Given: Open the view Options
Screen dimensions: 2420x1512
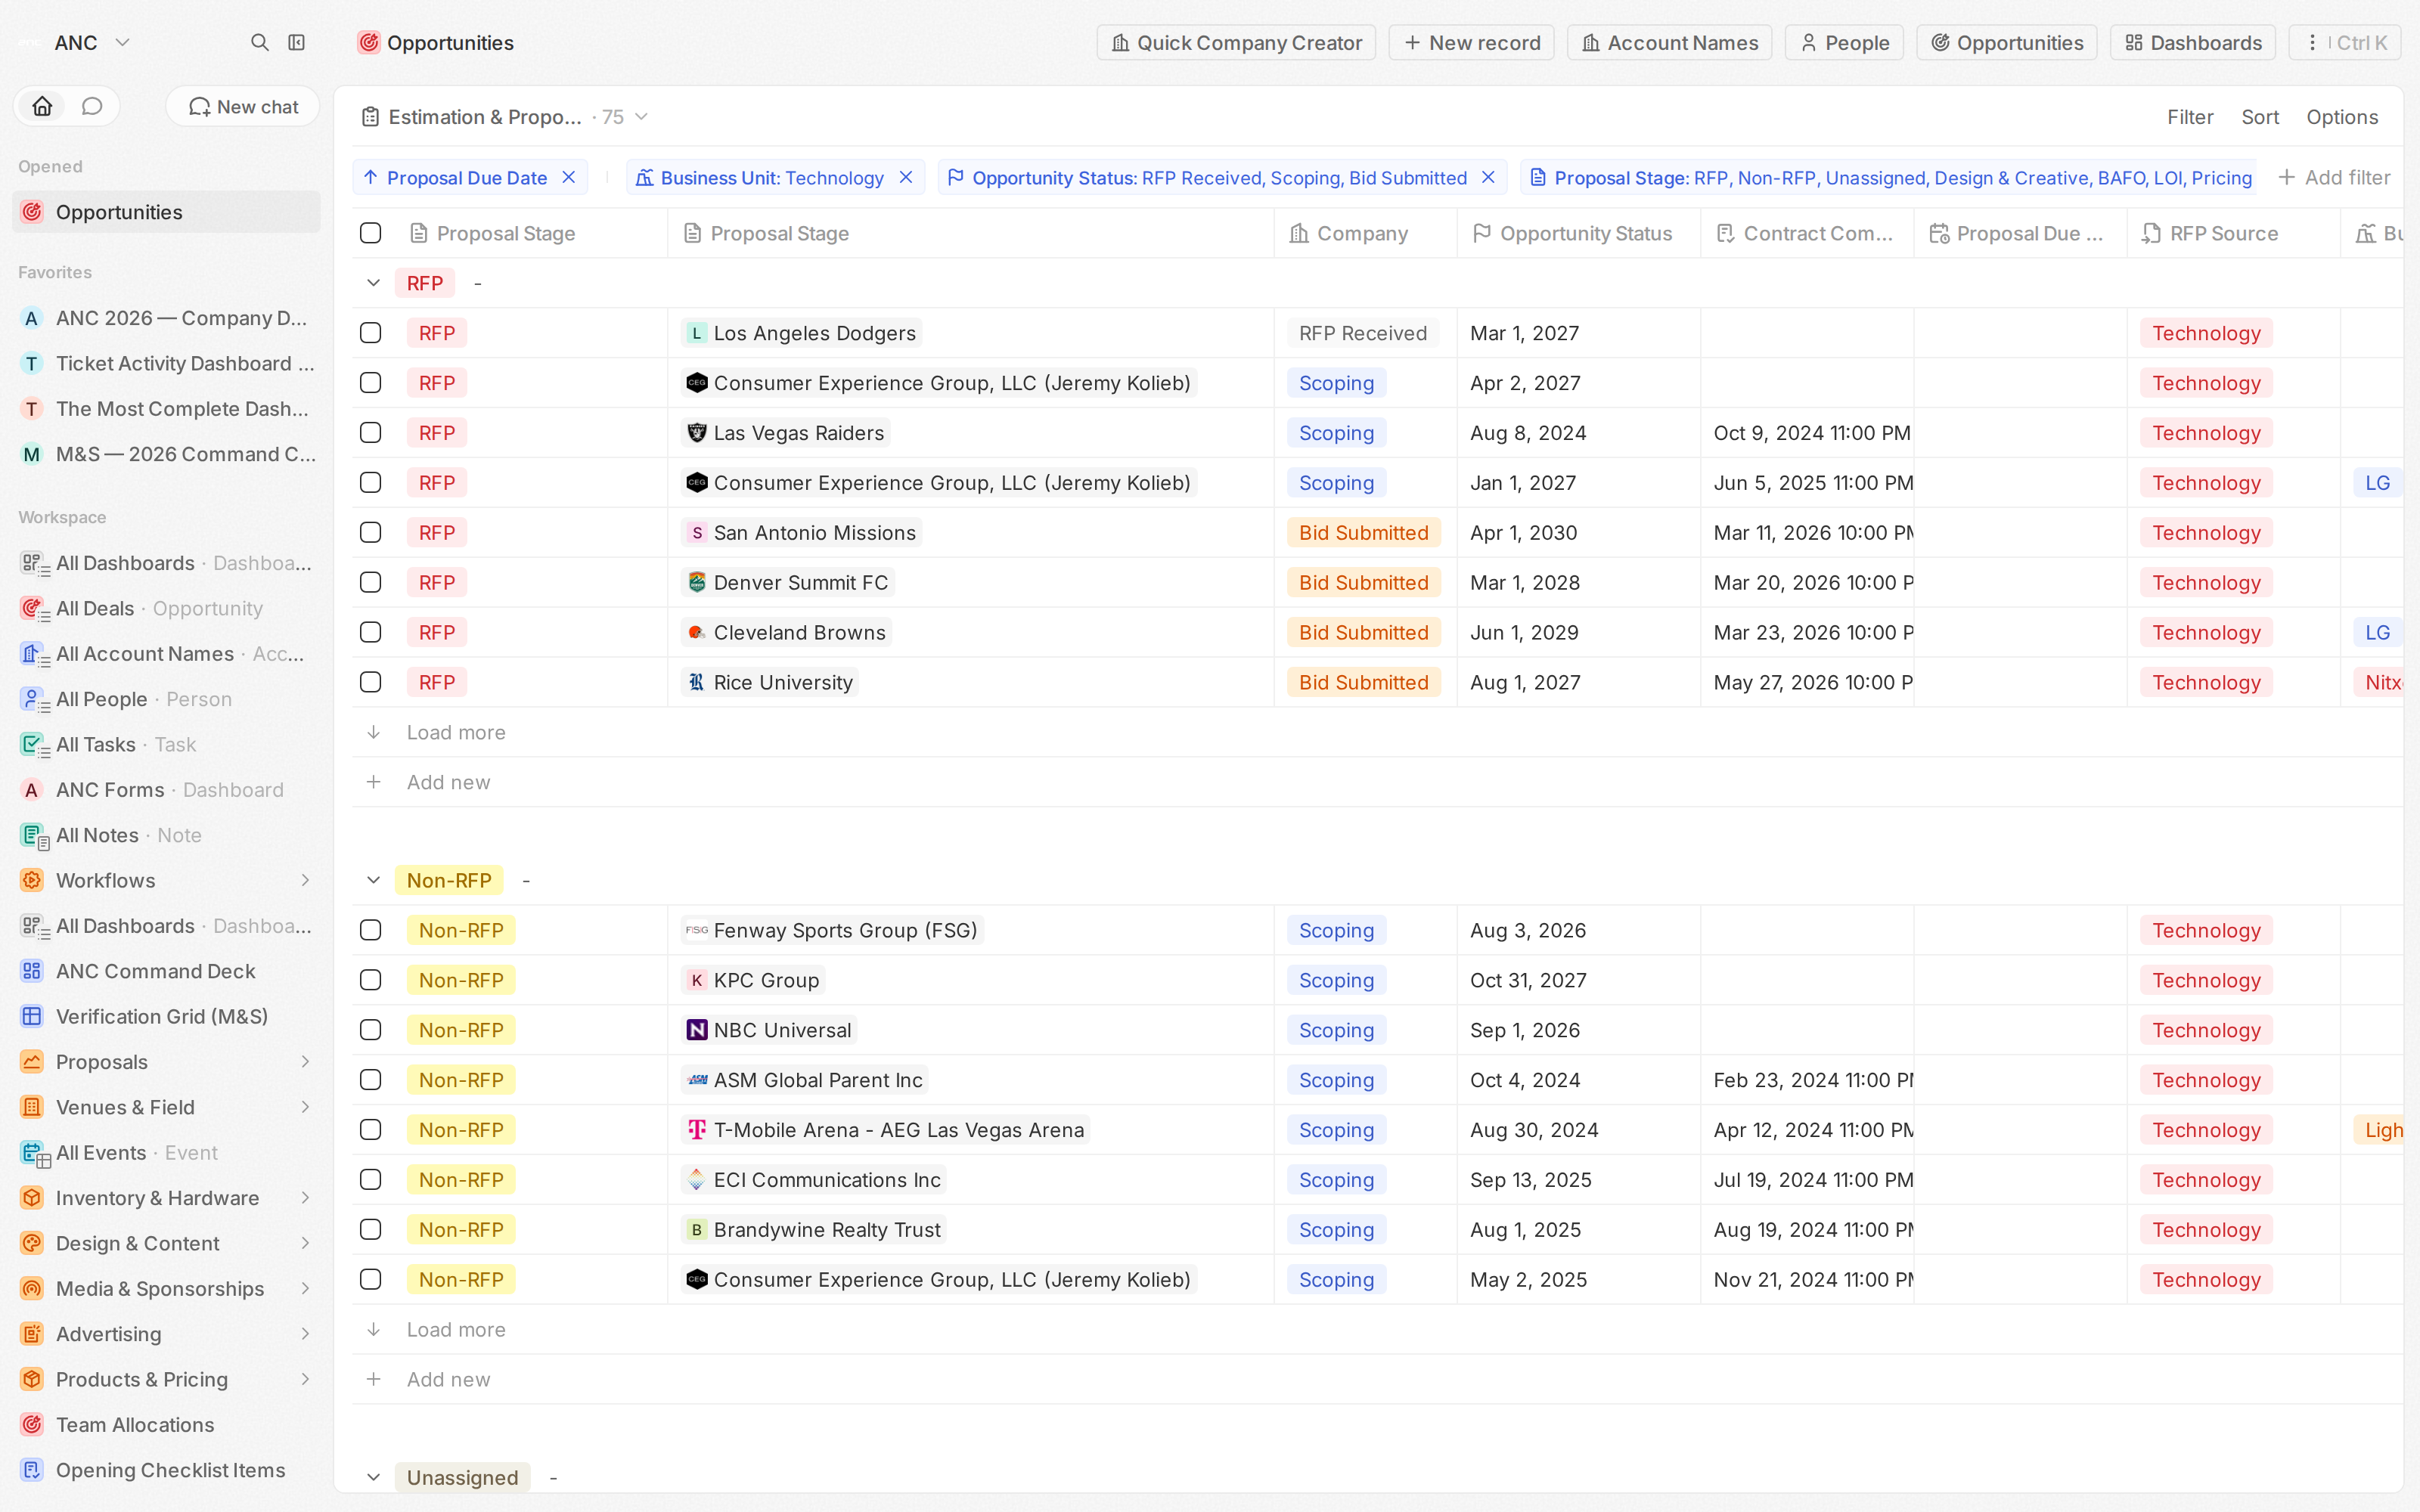Looking at the screenshot, I should (2342, 117).
